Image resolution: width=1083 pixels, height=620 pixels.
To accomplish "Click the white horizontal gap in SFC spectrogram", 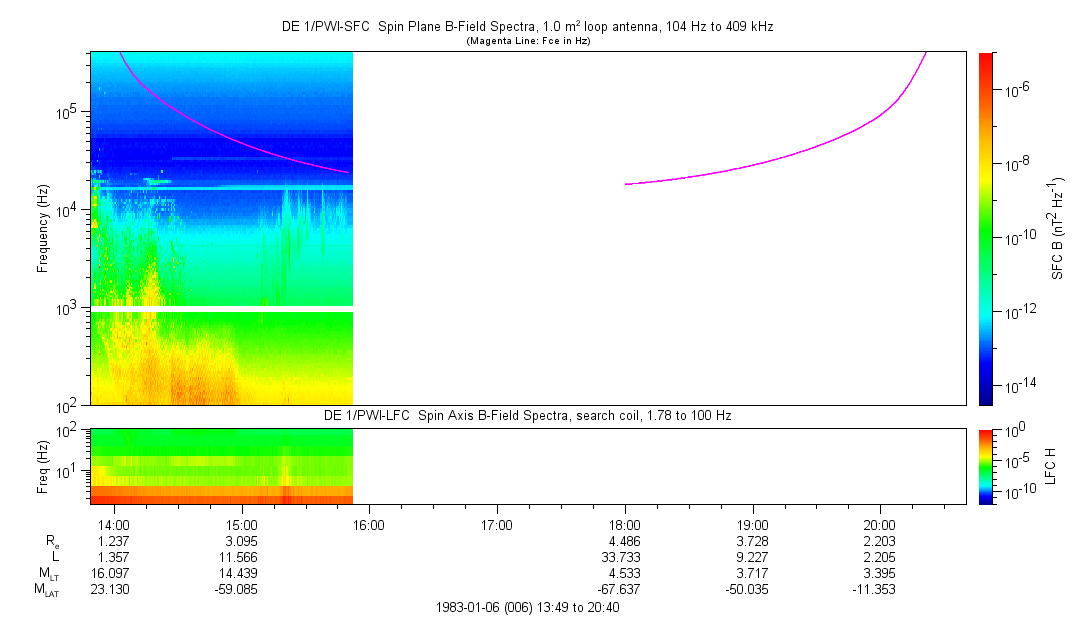I will pos(222,309).
